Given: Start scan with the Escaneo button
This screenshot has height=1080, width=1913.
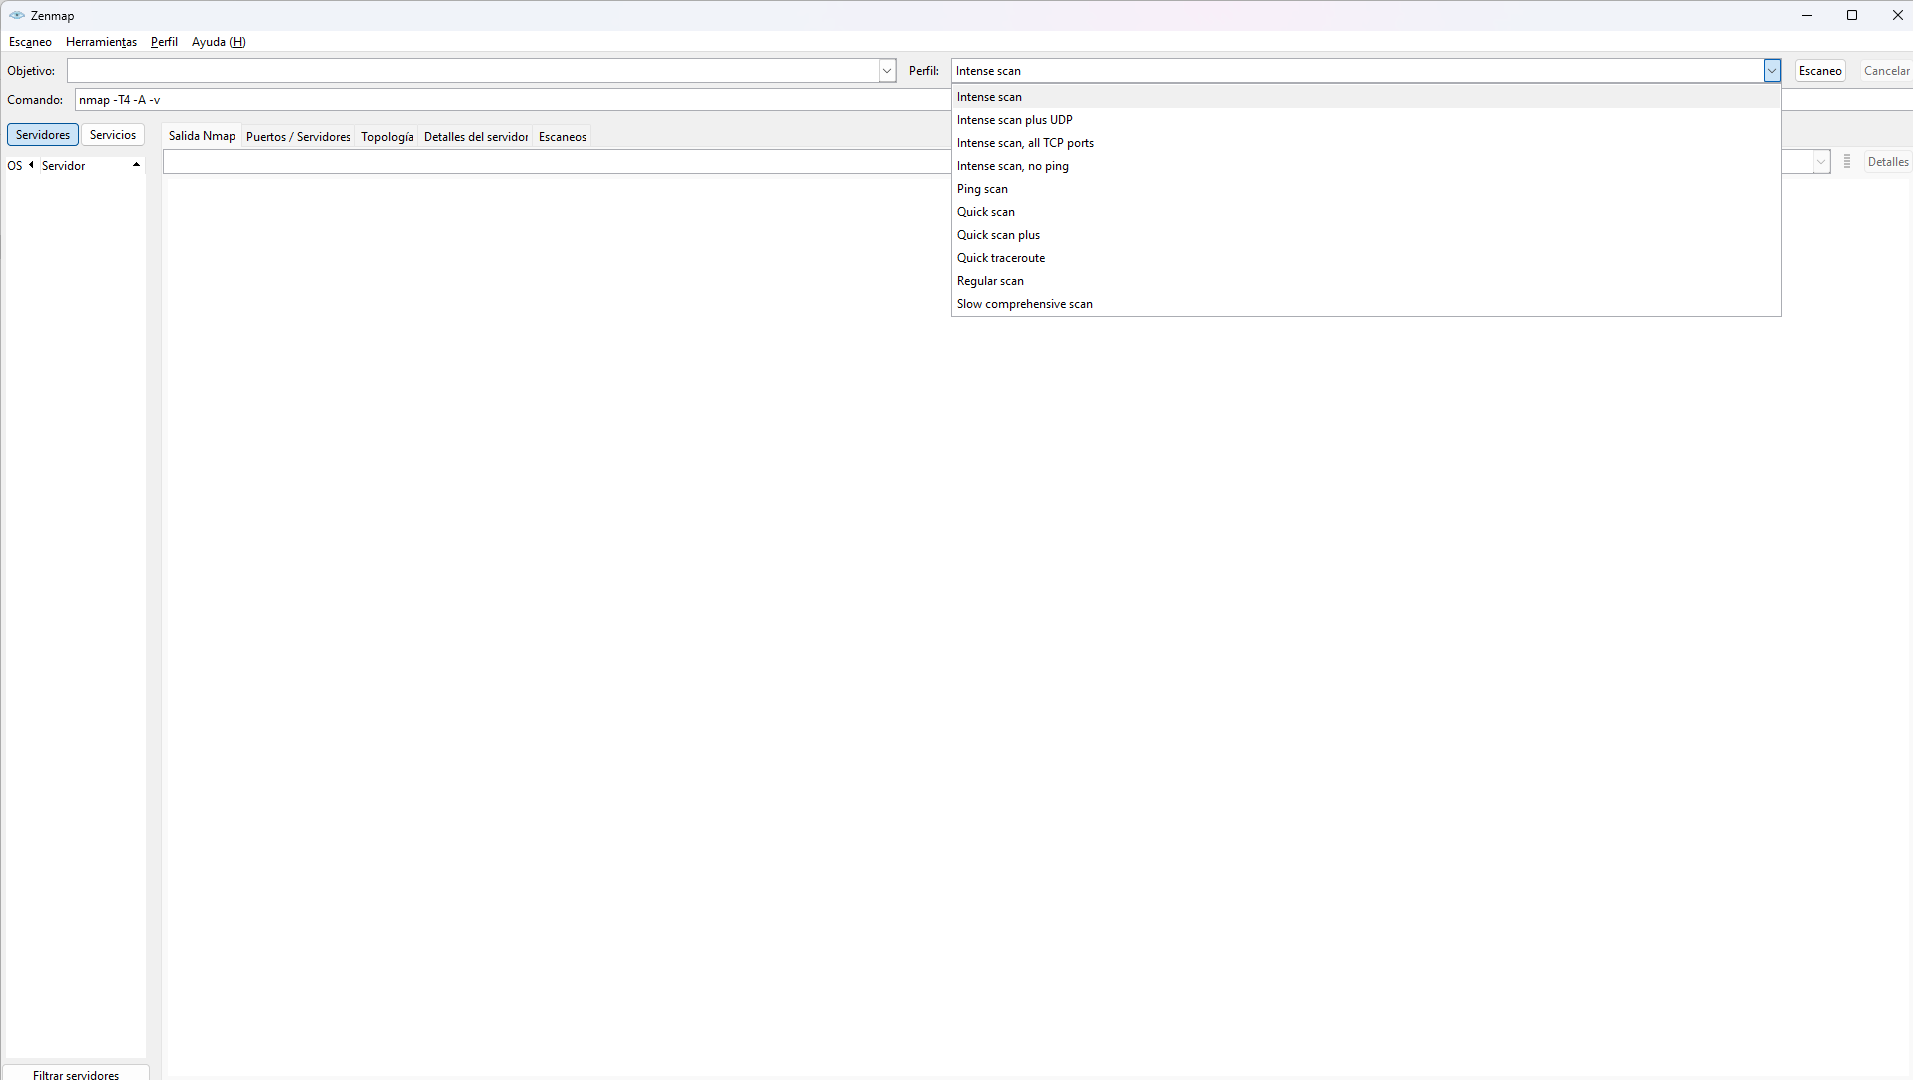Looking at the screenshot, I should tap(1820, 71).
